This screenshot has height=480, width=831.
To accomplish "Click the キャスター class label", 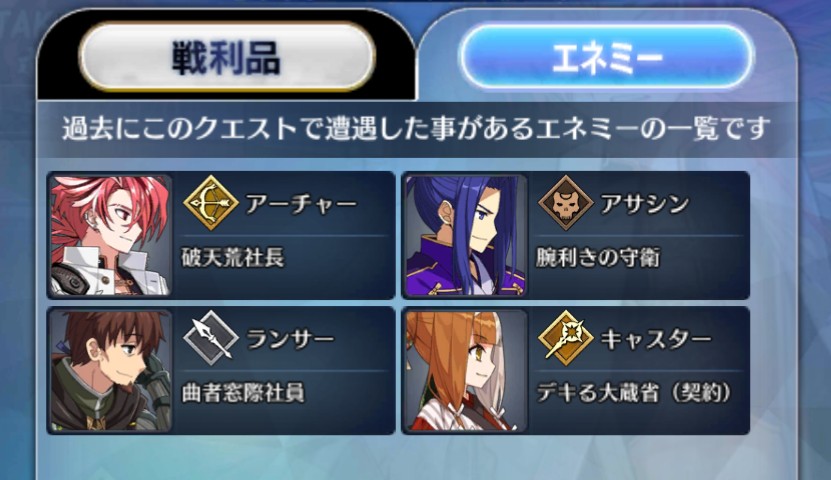I will (656, 339).
